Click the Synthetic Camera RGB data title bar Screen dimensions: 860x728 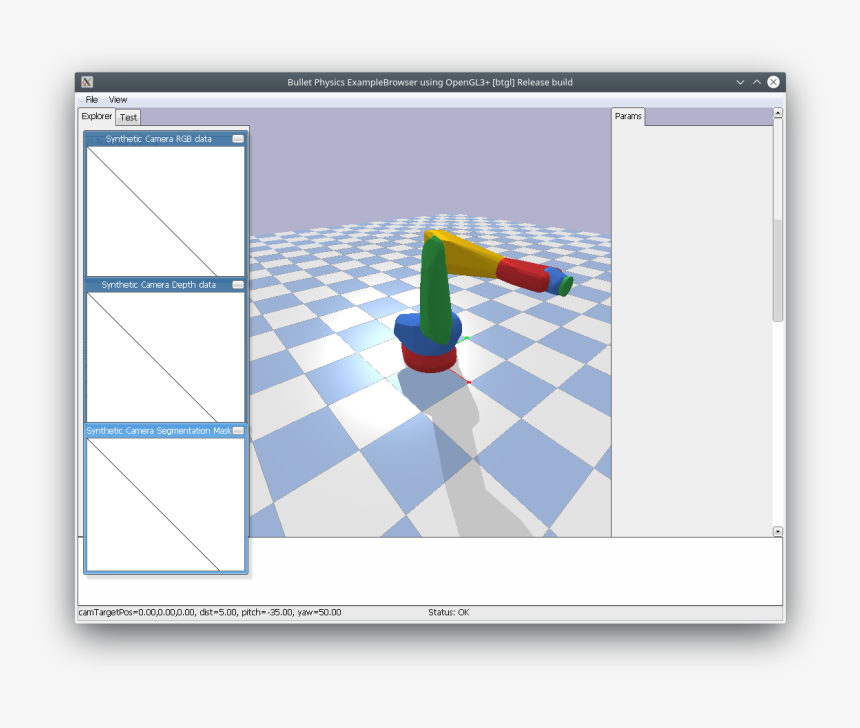(158, 139)
